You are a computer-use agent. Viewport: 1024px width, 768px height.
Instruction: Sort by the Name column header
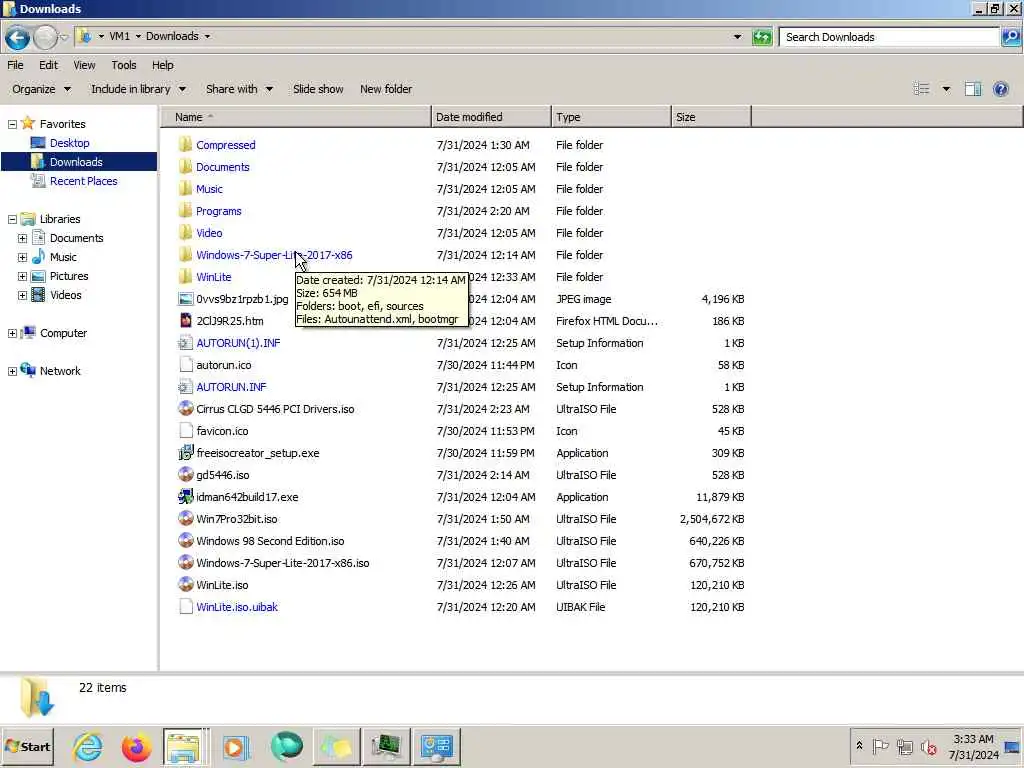pos(296,117)
